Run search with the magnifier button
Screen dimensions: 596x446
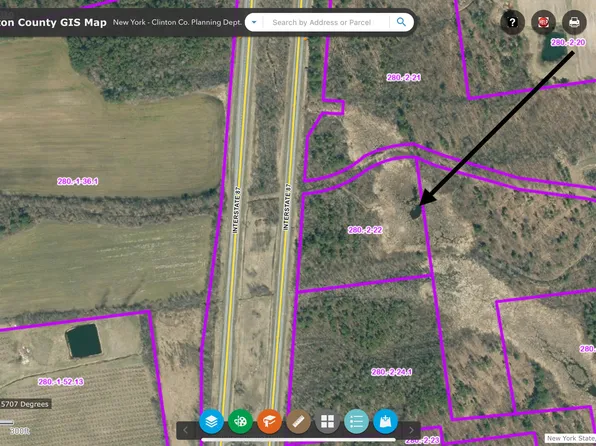click(x=401, y=22)
